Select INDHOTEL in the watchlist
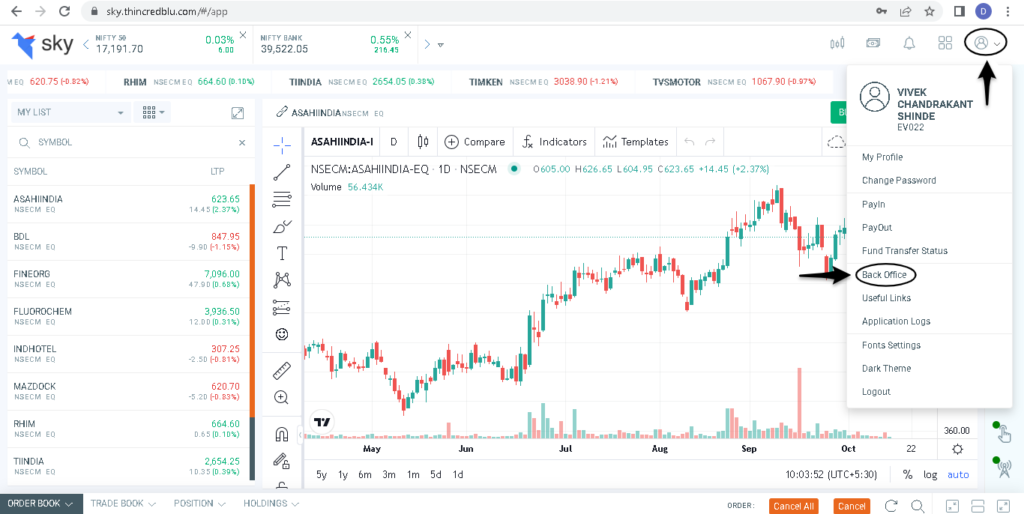Screen dimensions: 1024x514 click(x=128, y=354)
